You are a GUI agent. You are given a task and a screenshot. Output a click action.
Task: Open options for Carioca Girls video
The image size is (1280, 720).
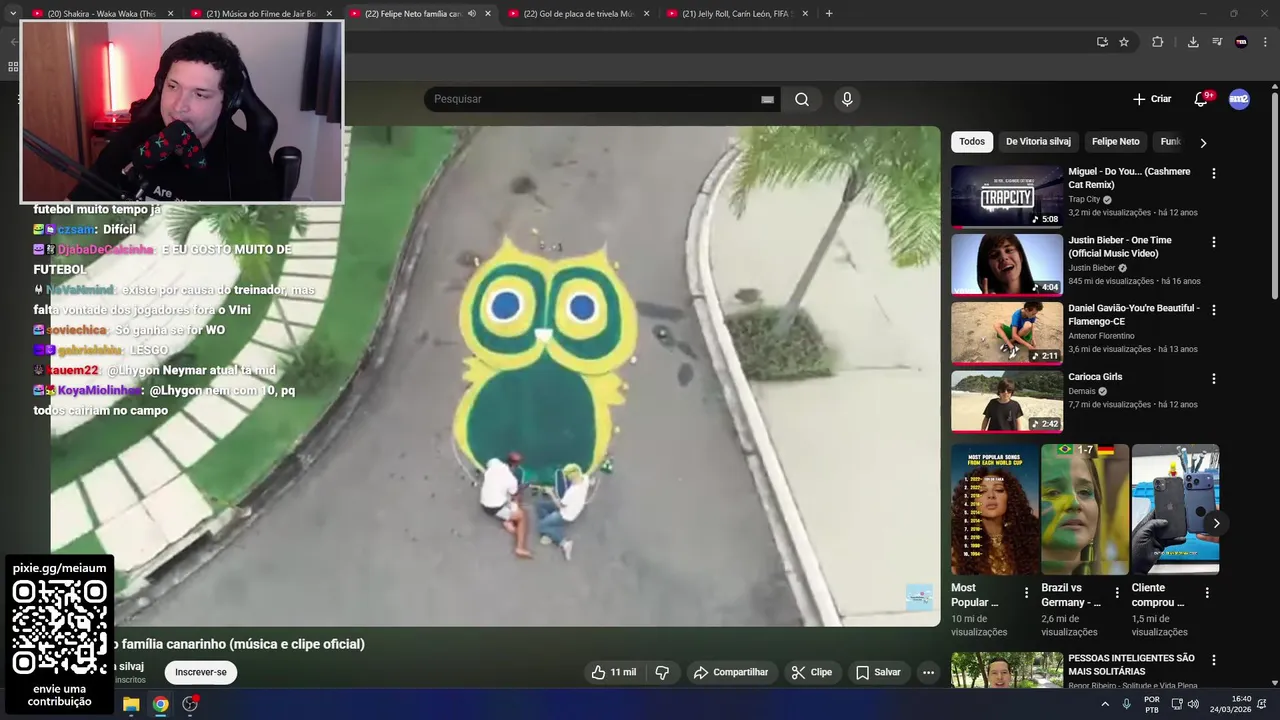(x=1214, y=379)
